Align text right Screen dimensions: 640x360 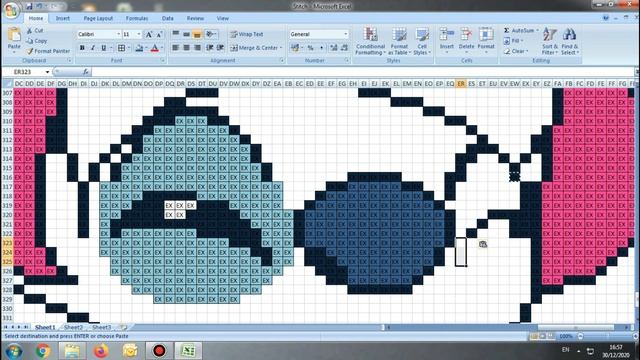click(197, 48)
